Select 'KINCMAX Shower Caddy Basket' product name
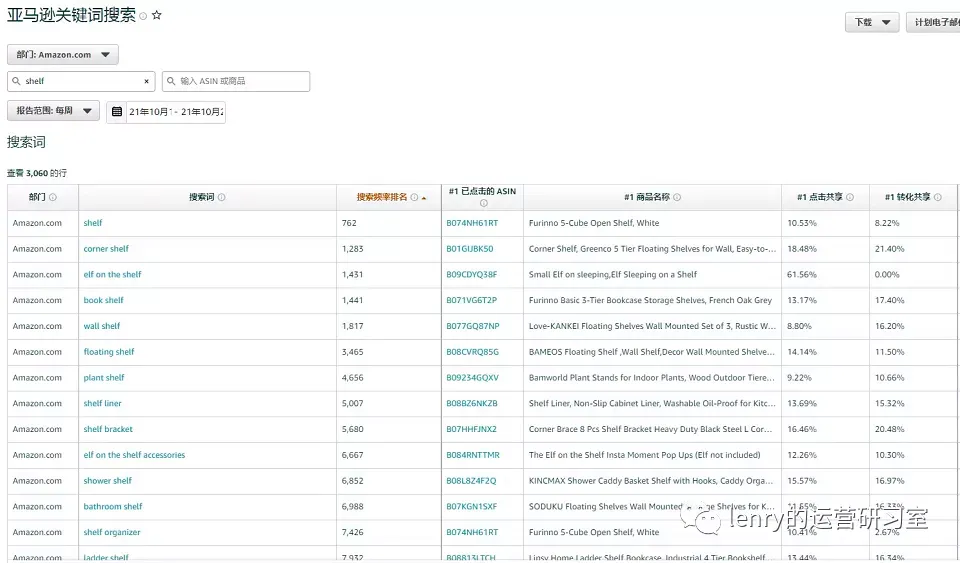Viewport: 960px width, 563px height. tap(651, 480)
